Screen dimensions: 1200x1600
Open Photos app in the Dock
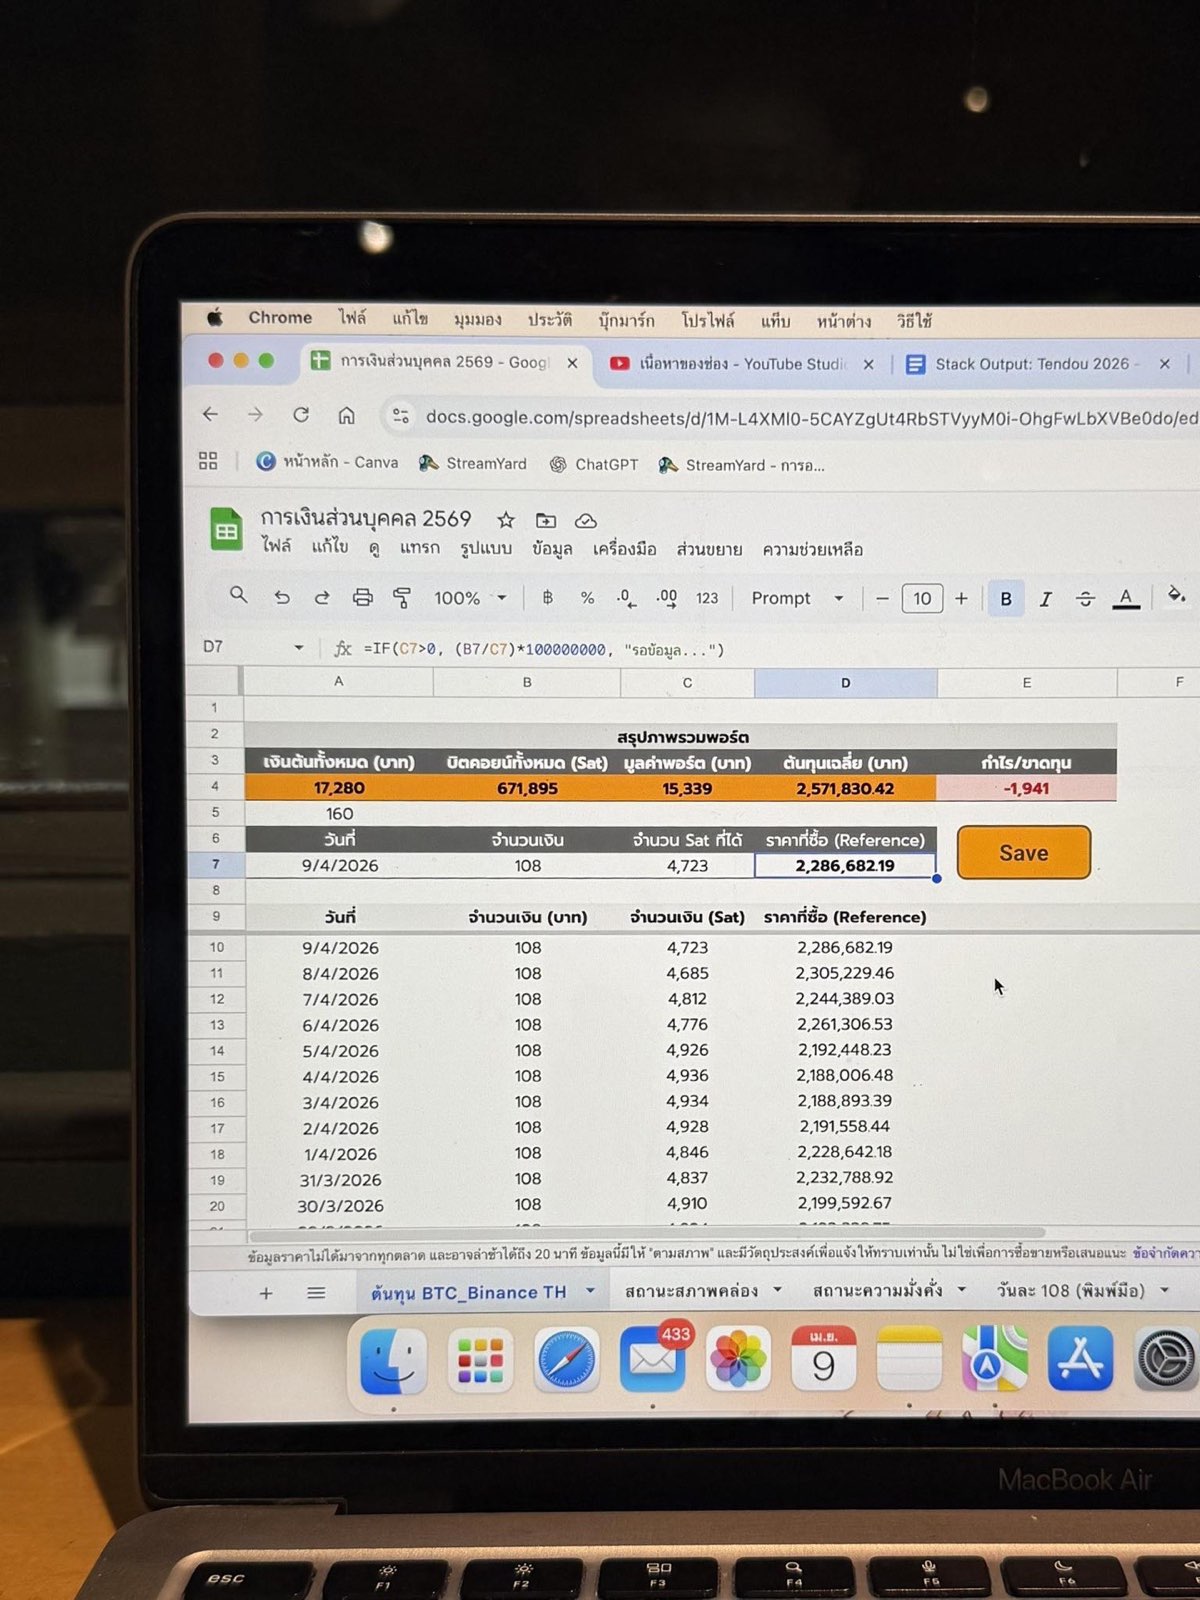pos(738,1358)
